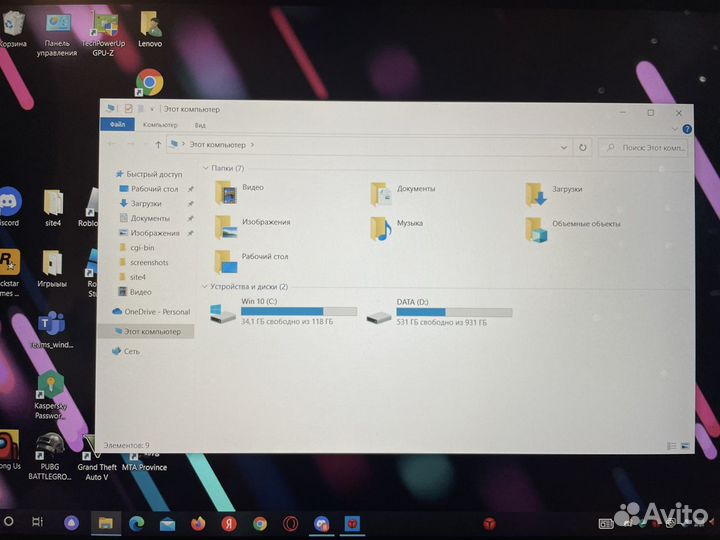Open Microsoft Teams installer on desktop
The image size is (720, 540).
pyautogui.click(x=52, y=329)
